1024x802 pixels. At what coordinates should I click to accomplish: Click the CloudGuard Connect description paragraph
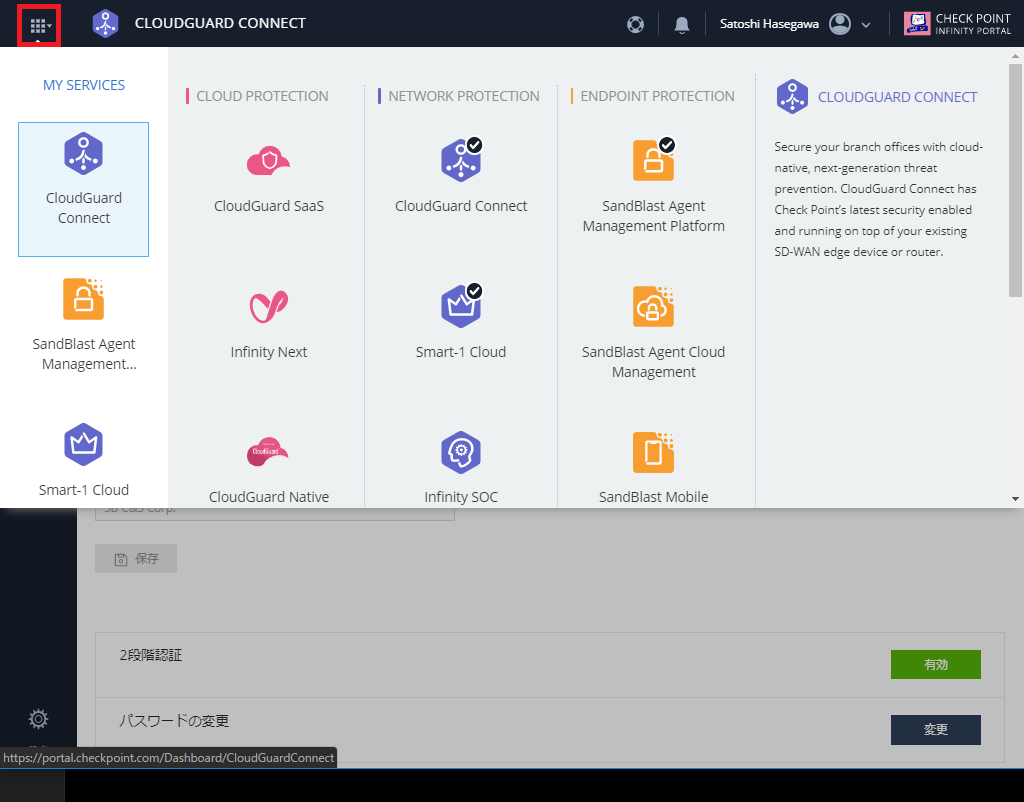(x=878, y=199)
